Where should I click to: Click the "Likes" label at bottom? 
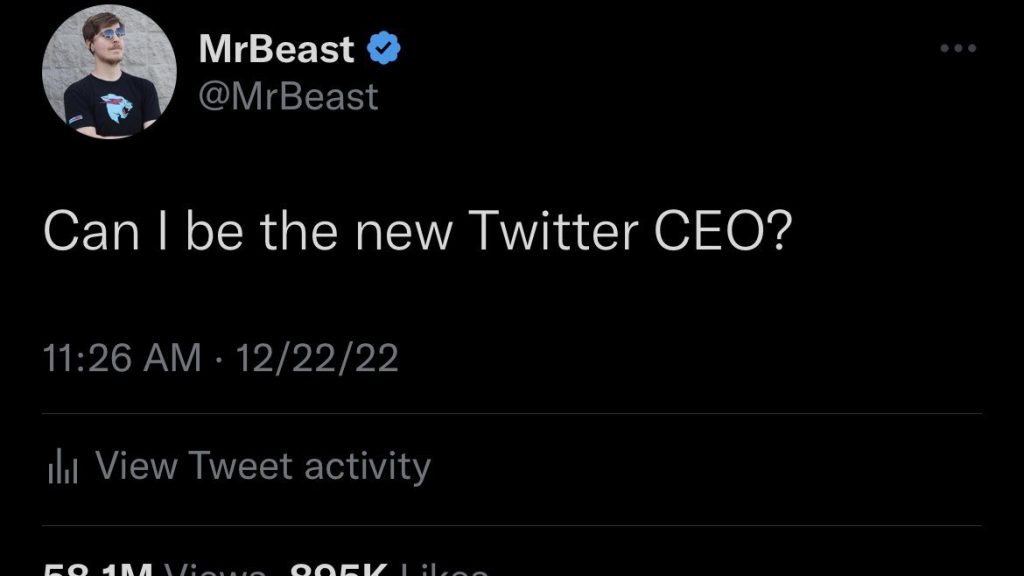click(x=444, y=572)
